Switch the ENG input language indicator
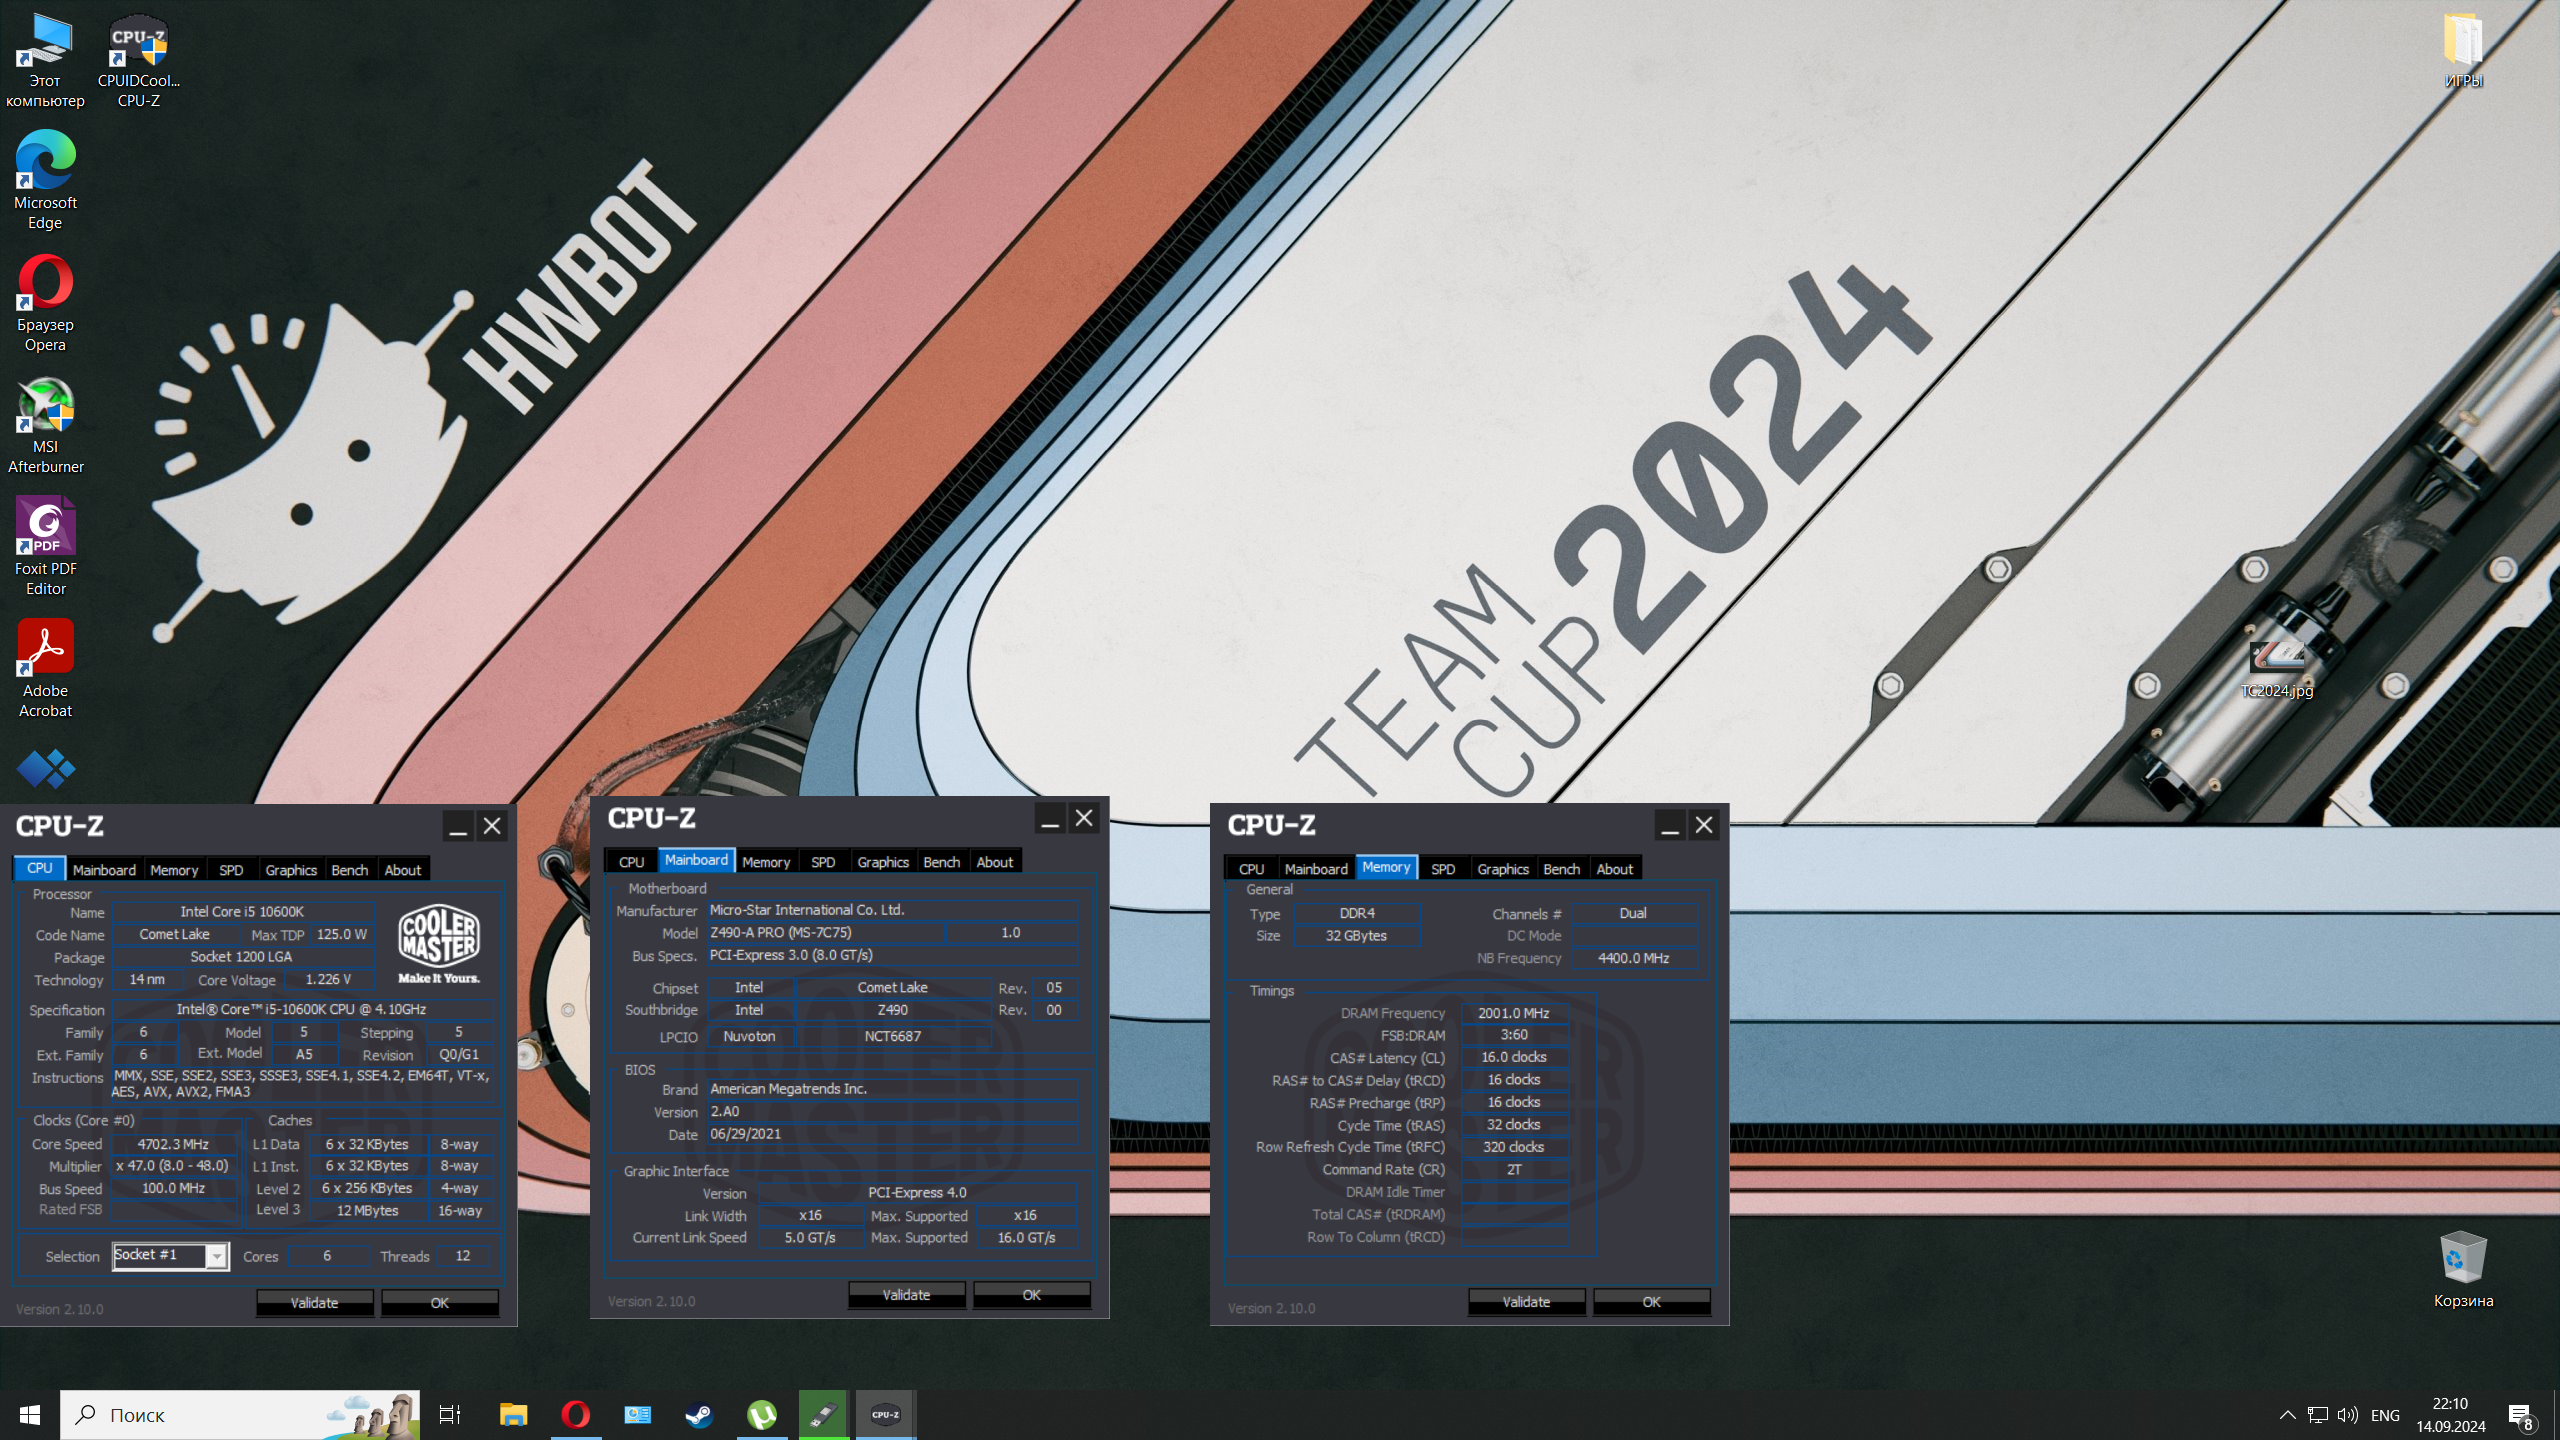2560x1440 pixels. click(x=2385, y=1415)
